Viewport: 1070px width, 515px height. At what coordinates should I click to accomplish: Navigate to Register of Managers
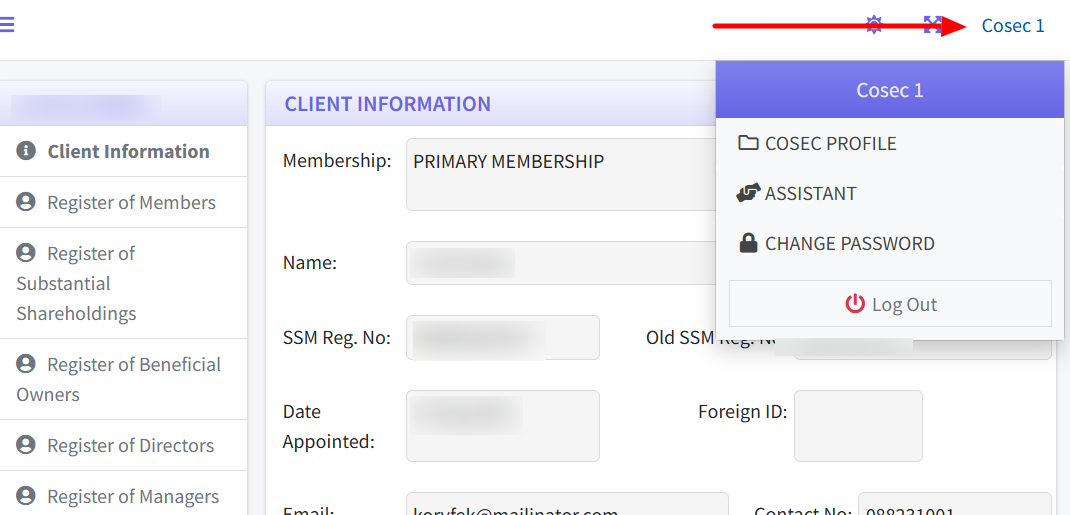click(132, 497)
